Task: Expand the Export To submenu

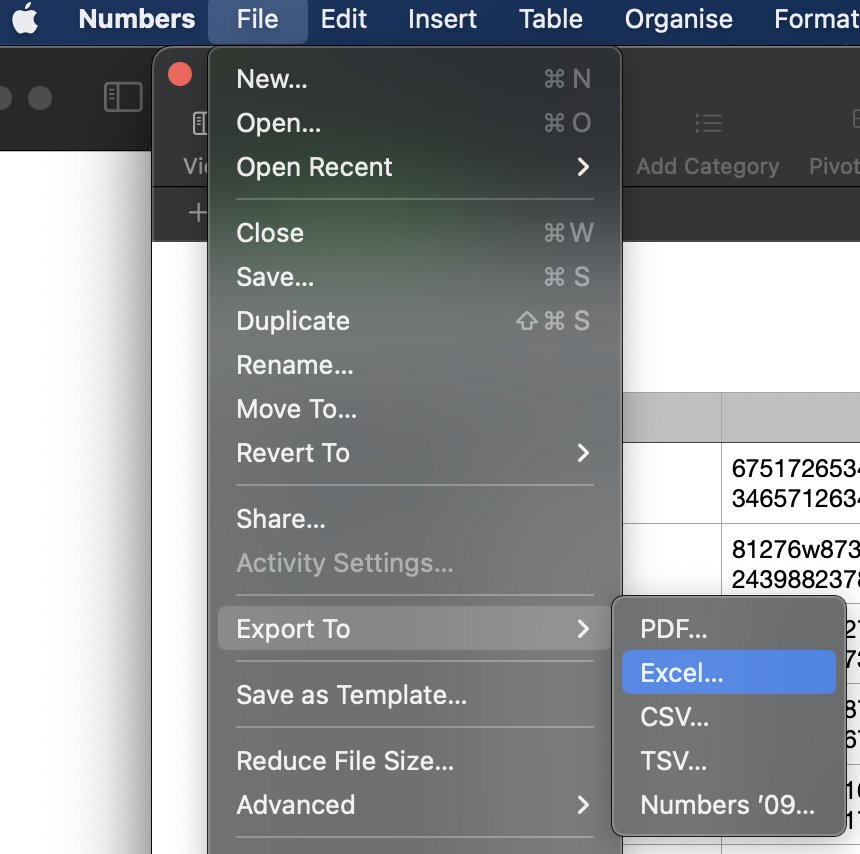Action: [x=415, y=629]
